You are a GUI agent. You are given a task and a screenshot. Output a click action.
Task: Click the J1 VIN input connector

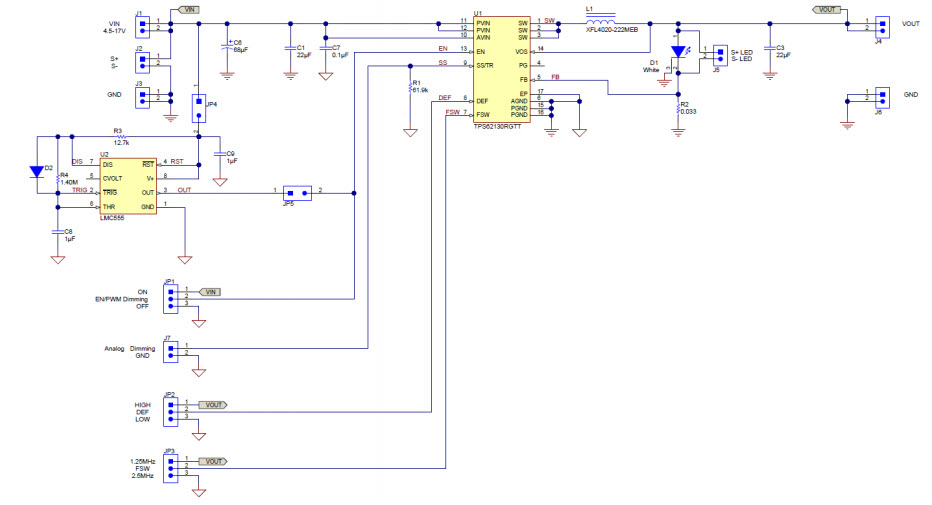click(143, 25)
